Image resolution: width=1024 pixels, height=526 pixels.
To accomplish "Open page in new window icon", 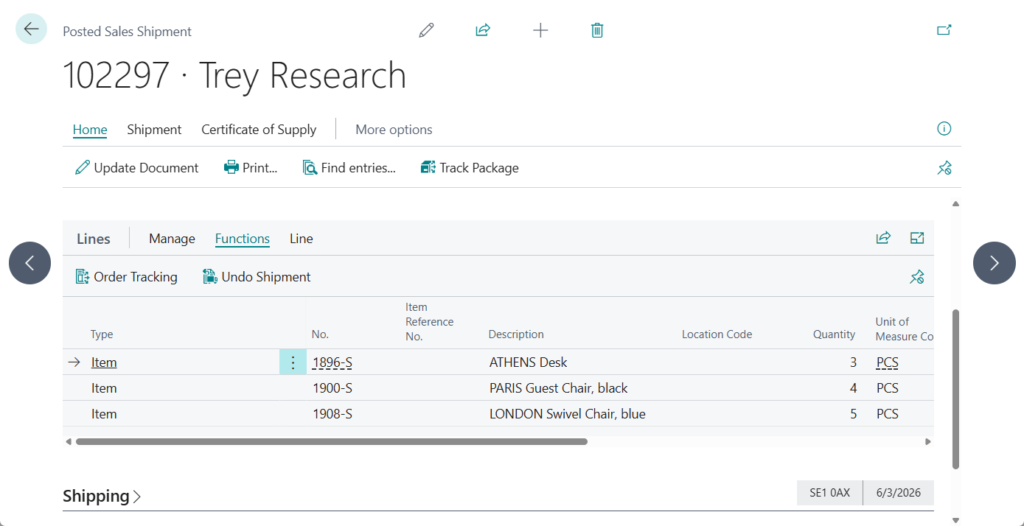I will point(944,30).
